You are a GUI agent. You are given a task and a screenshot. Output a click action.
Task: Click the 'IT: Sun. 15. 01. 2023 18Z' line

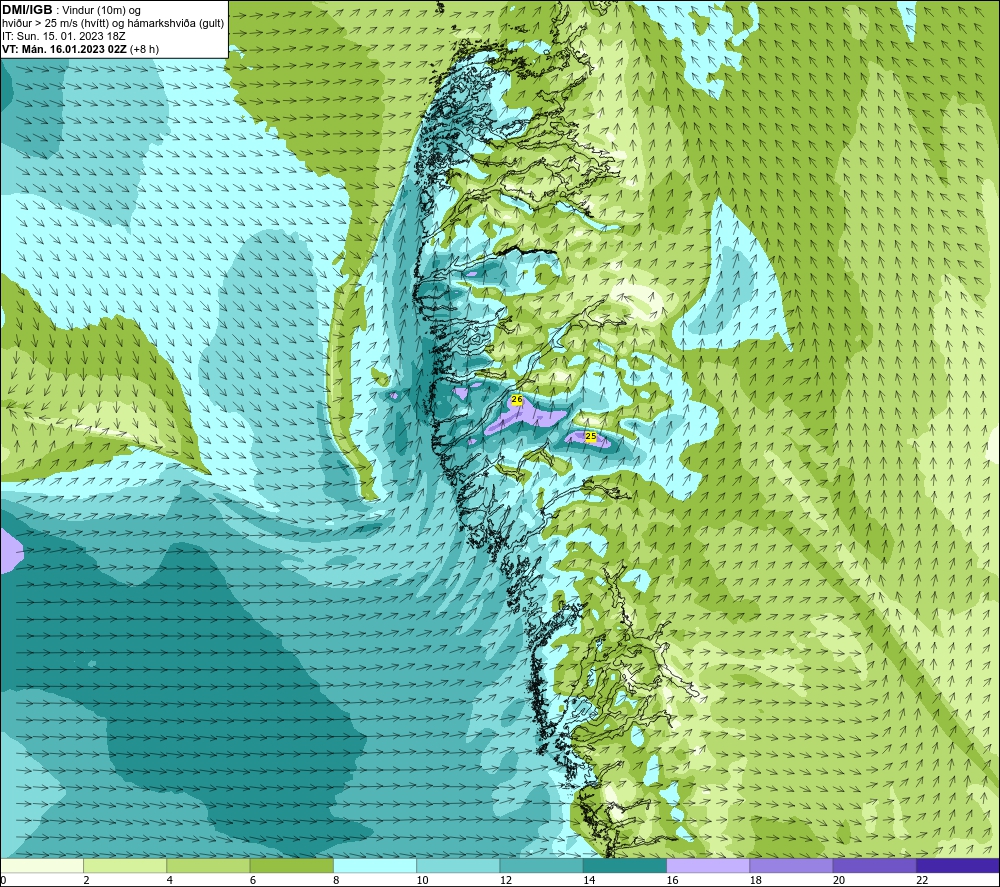click(64, 36)
